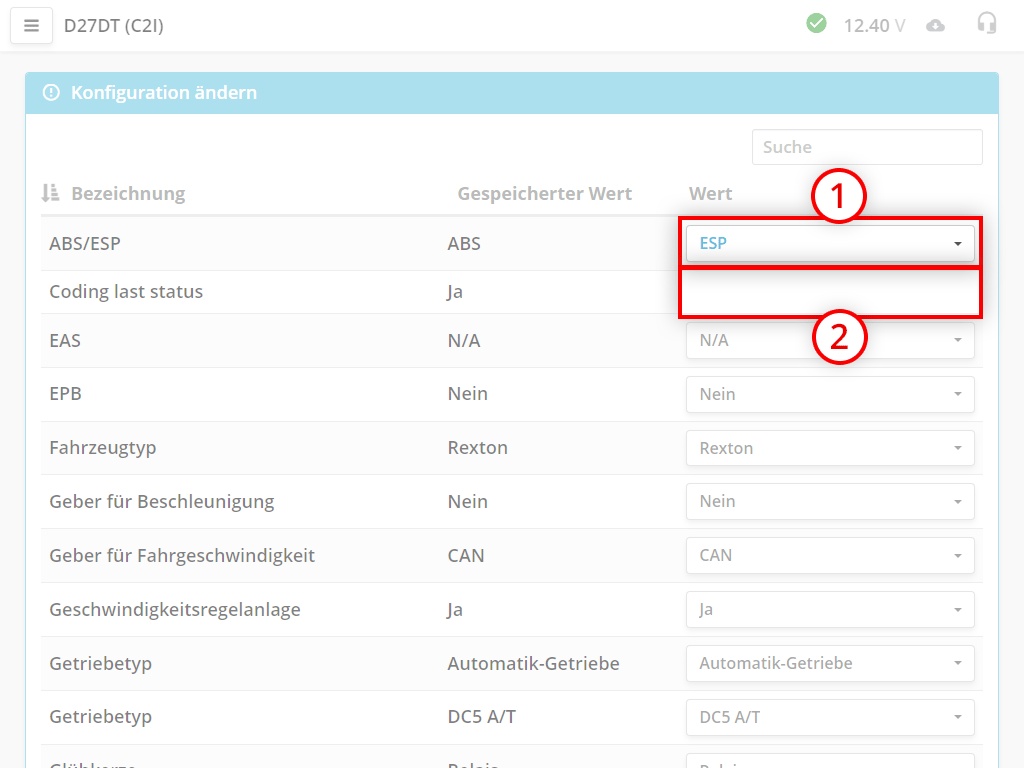The height and width of the screenshot is (768, 1024).
Task: Expand the Fahrzeugtyp Rexton dropdown
Action: pyautogui.click(x=829, y=448)
